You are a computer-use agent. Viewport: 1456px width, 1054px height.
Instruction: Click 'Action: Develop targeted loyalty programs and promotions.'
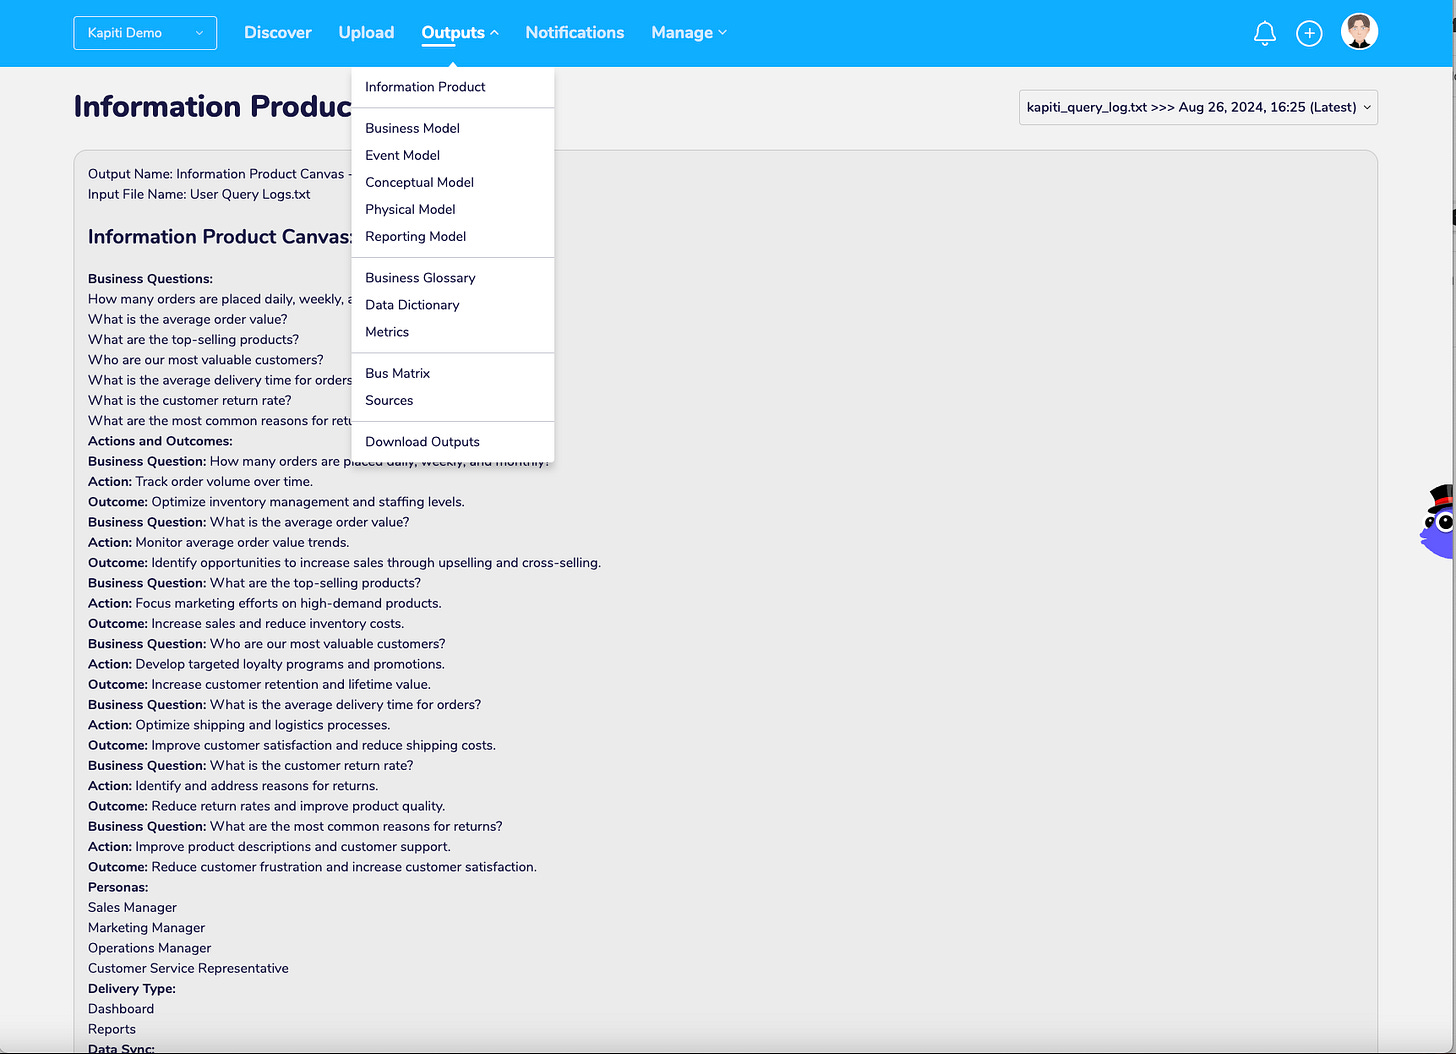pos(266,664)
